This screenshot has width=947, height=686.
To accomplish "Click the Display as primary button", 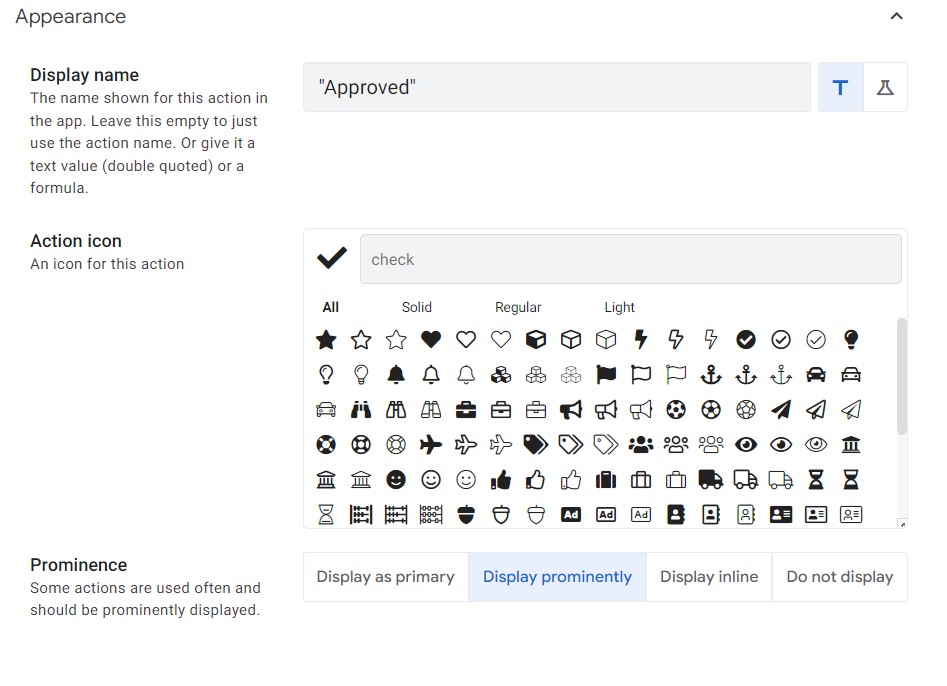I will point(386,577).
